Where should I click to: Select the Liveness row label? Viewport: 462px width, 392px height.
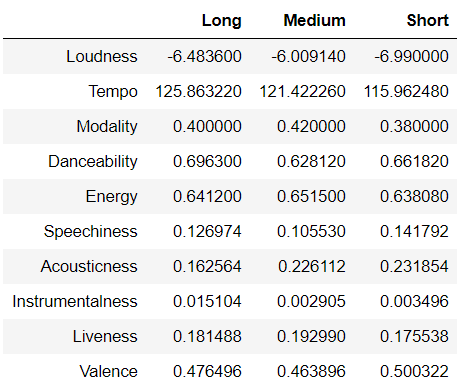click(105, 337)
